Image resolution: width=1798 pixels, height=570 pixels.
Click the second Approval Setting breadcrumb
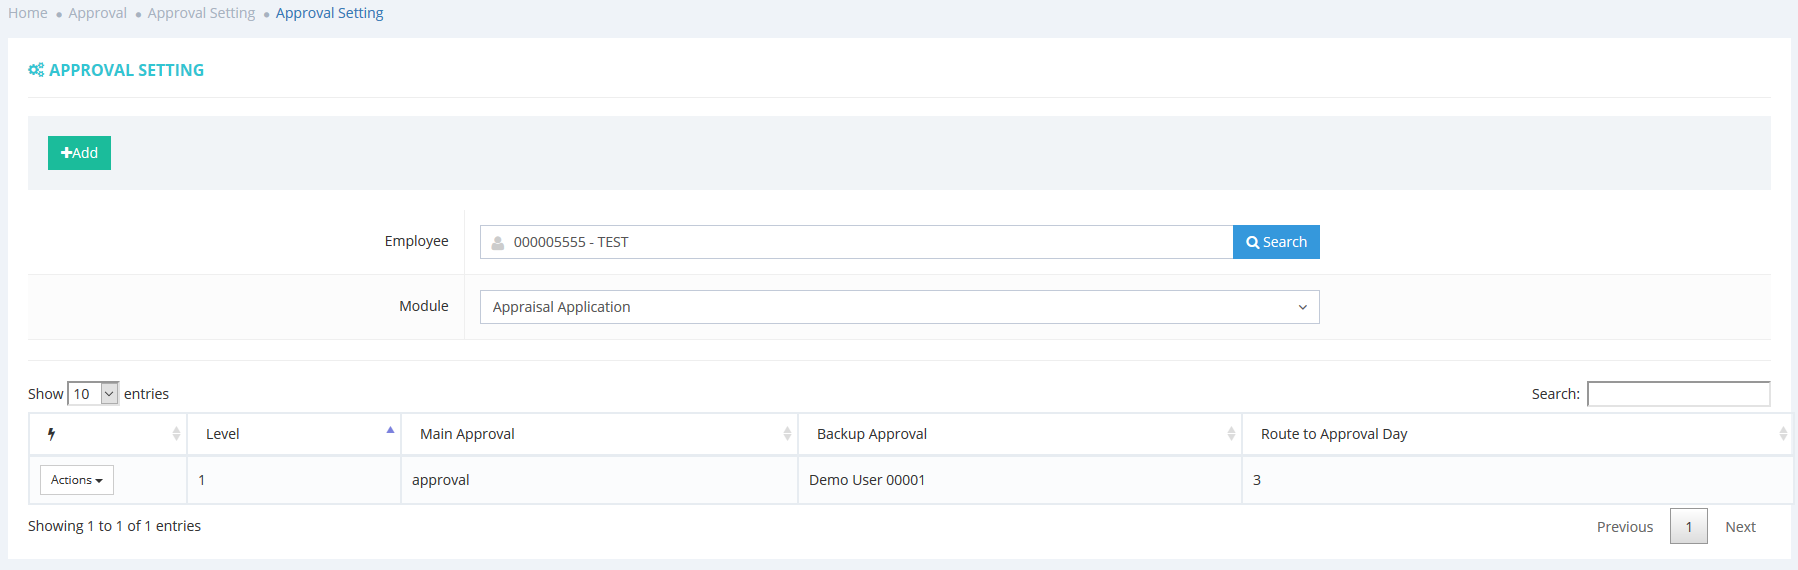329,13
